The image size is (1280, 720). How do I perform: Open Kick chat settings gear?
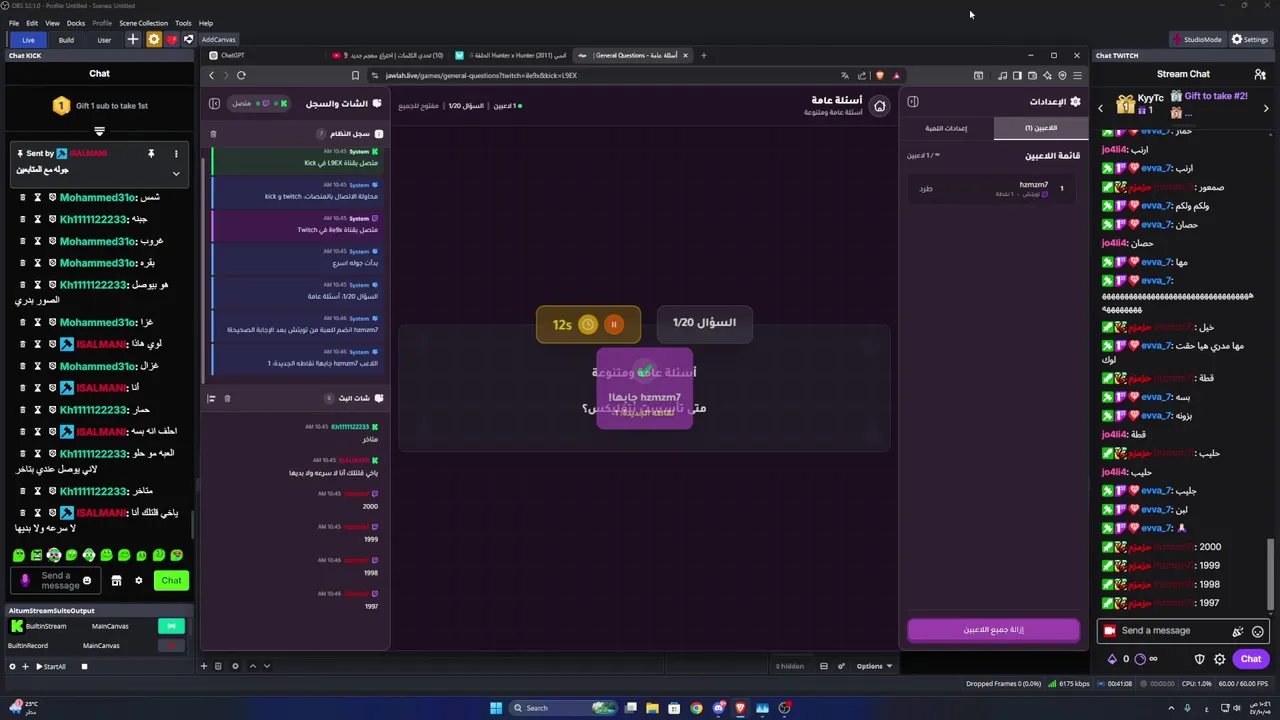pyautogui.click(x=139, y=581)
